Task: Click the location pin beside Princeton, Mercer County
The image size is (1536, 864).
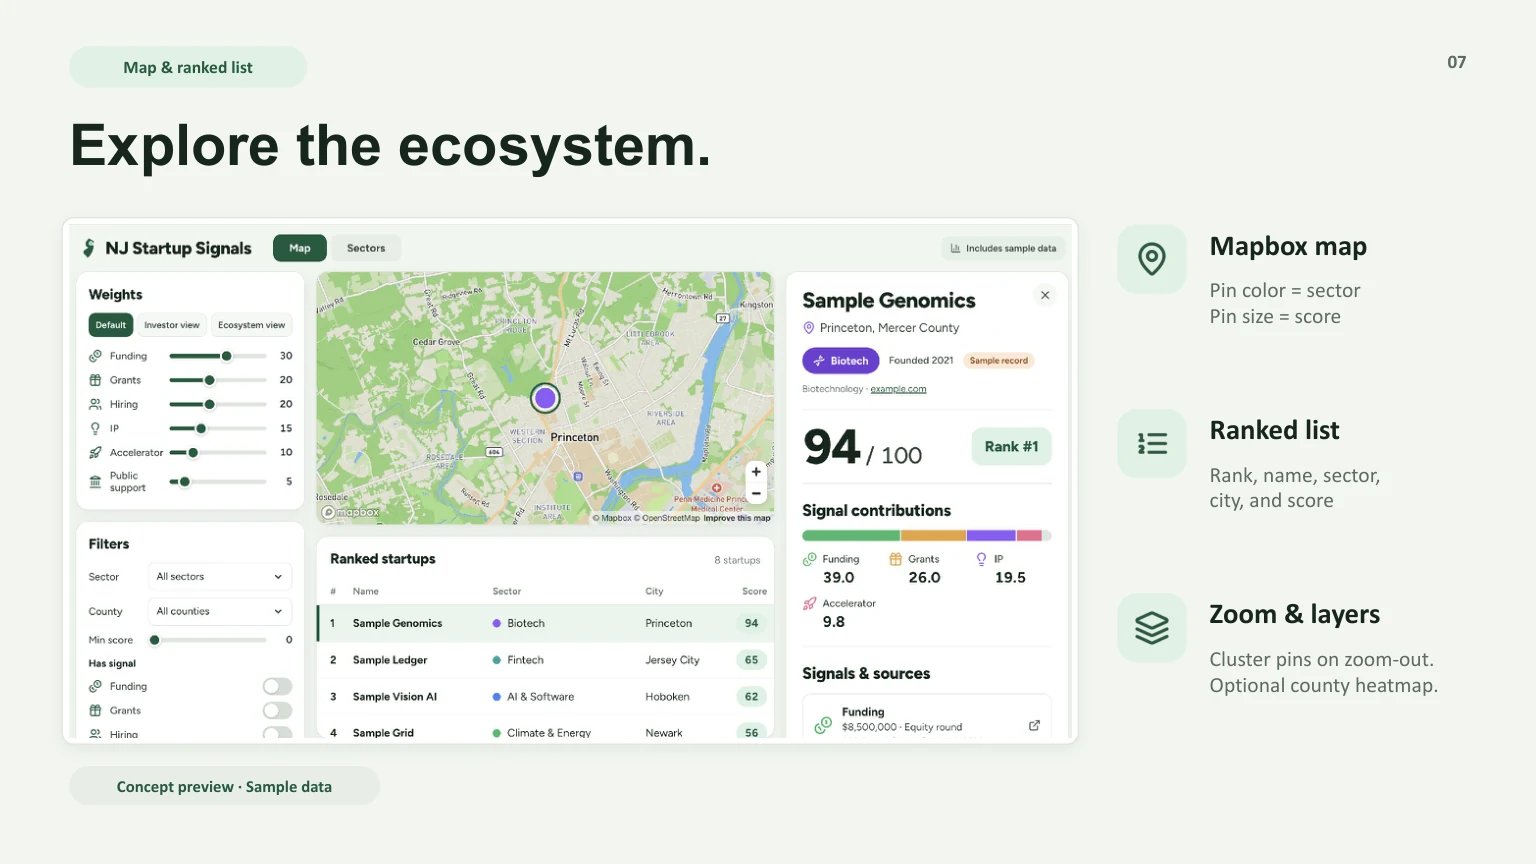Action: click(x=809, y=328)
